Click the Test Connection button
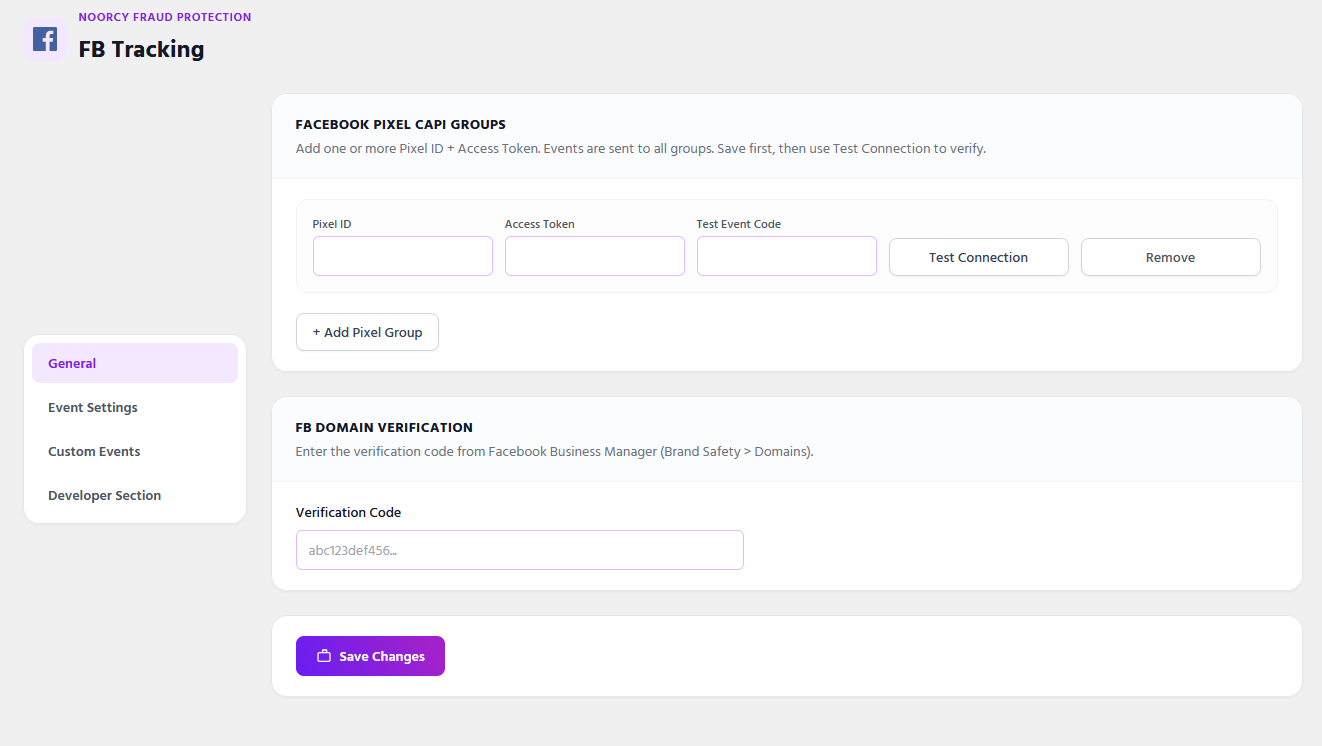The height and width of the screenshot is (746, 1322). click(x=978, y=257)
